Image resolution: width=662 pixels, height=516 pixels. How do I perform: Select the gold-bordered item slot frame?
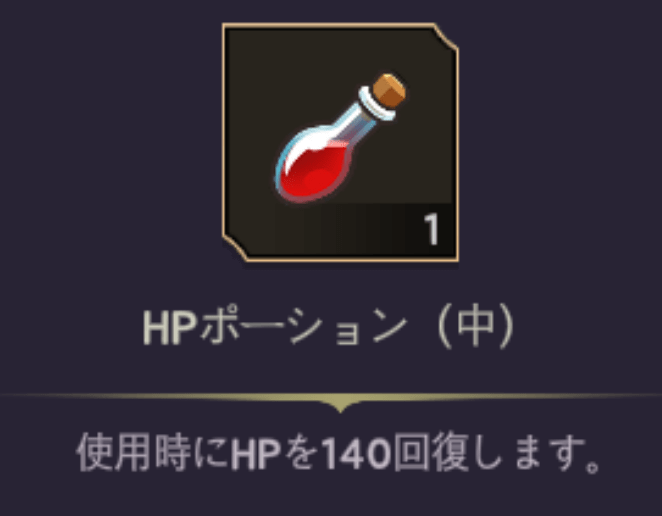(340, 142)
